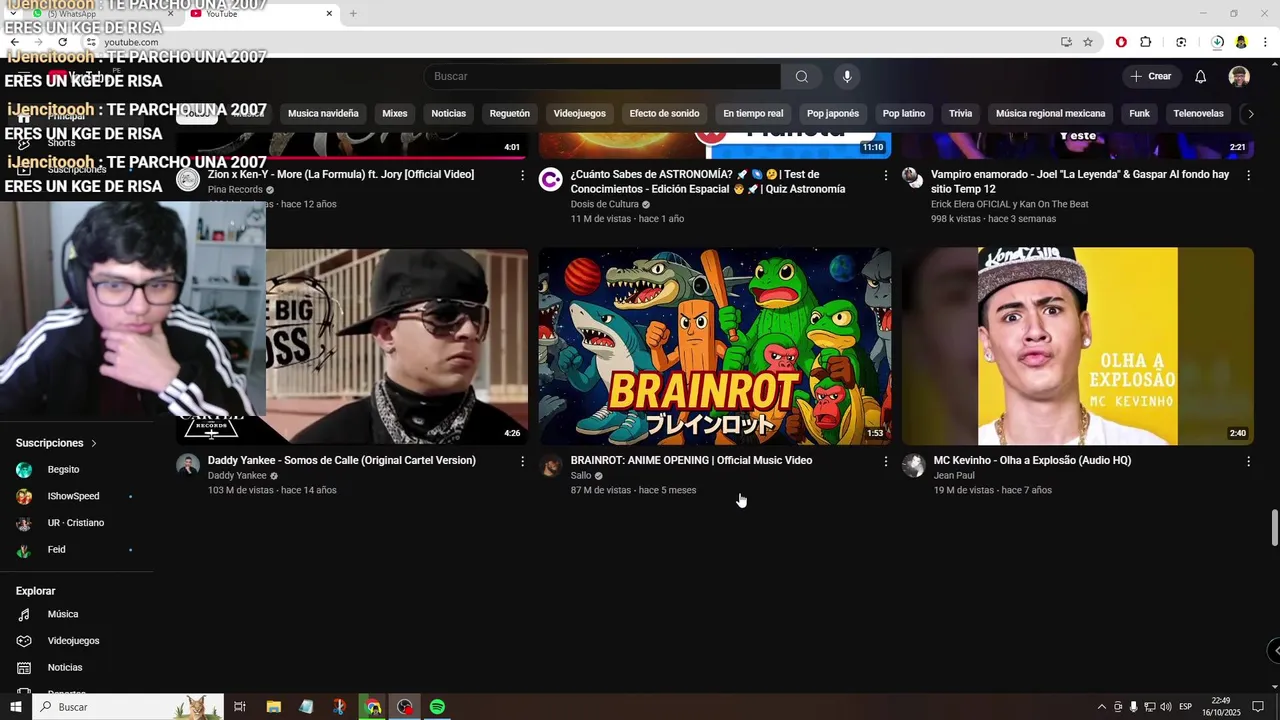
Task: Open YouTube account avatar menu
Action: point(1239,76)
